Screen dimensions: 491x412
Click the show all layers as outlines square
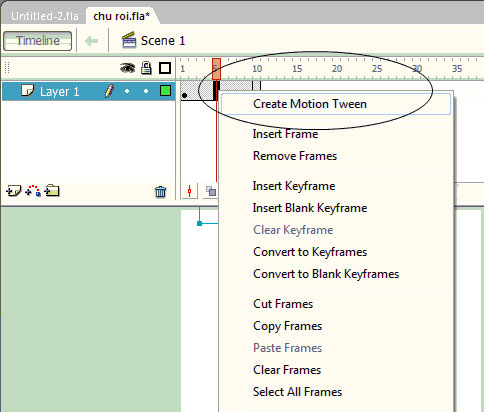click(x=165, y=68)
